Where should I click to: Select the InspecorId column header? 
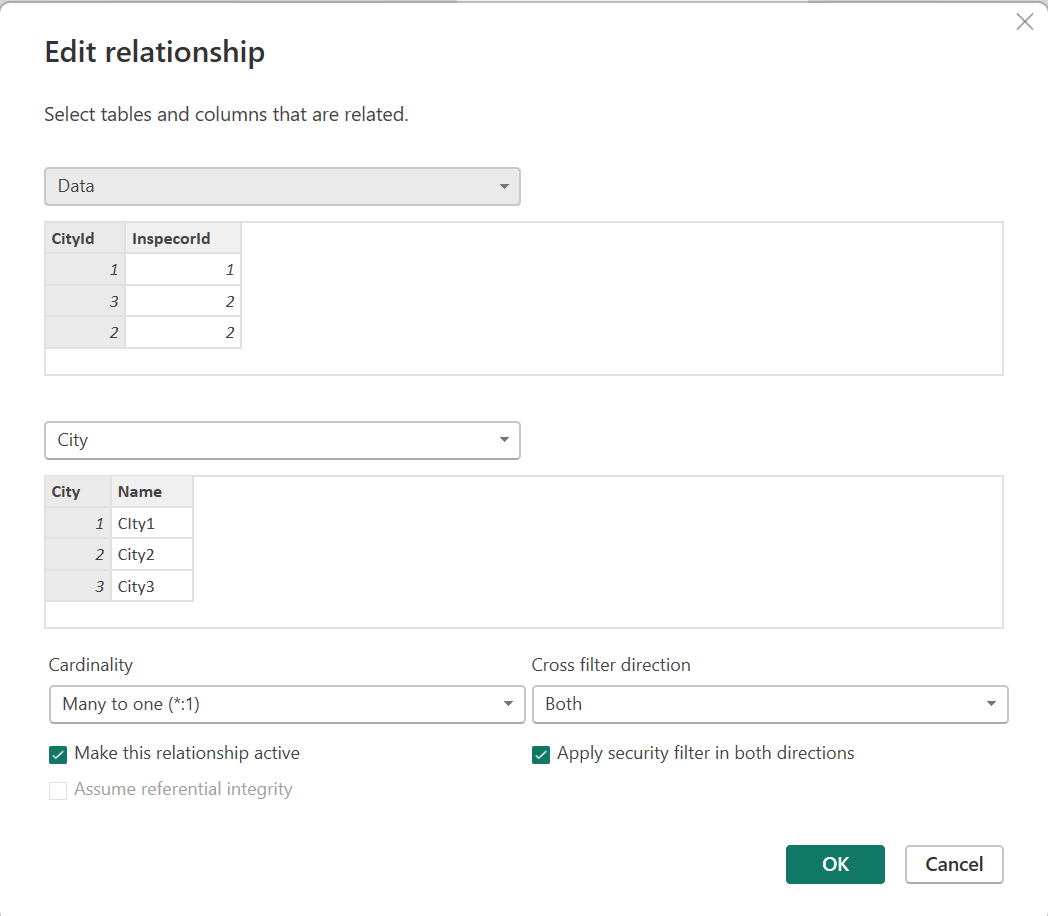(170, 238)
